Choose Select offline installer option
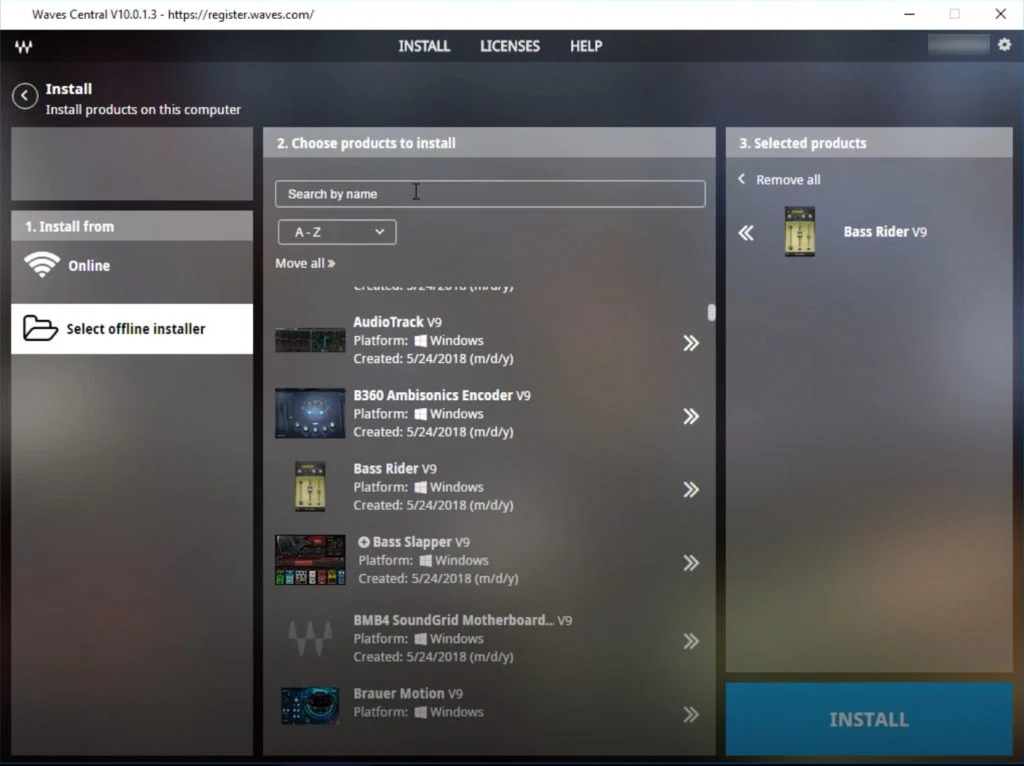 pos(132,328)
